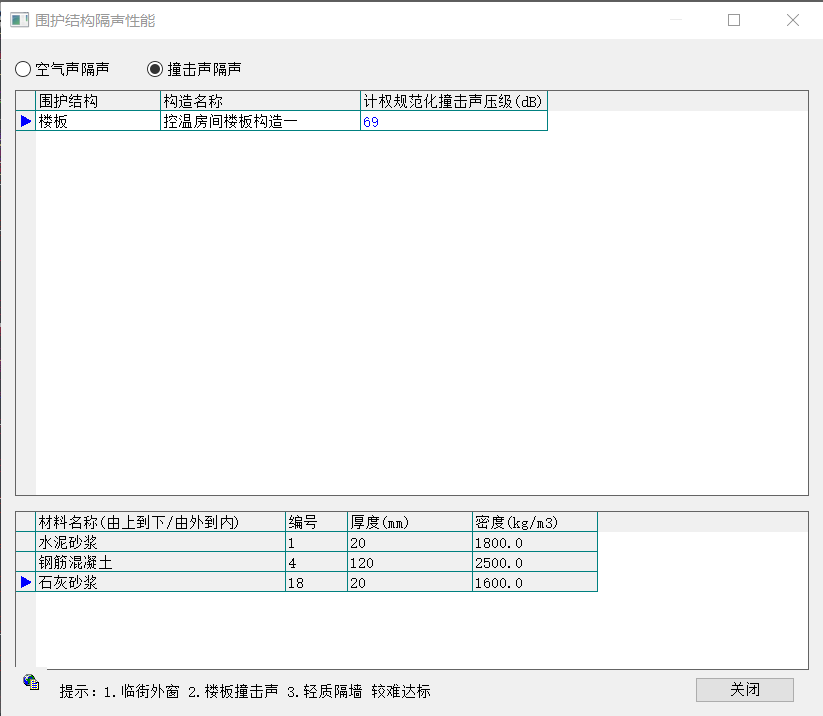This screenshot has width=823, height=716.
Task: Click the 编号 column header
Action: click(316, 522)
